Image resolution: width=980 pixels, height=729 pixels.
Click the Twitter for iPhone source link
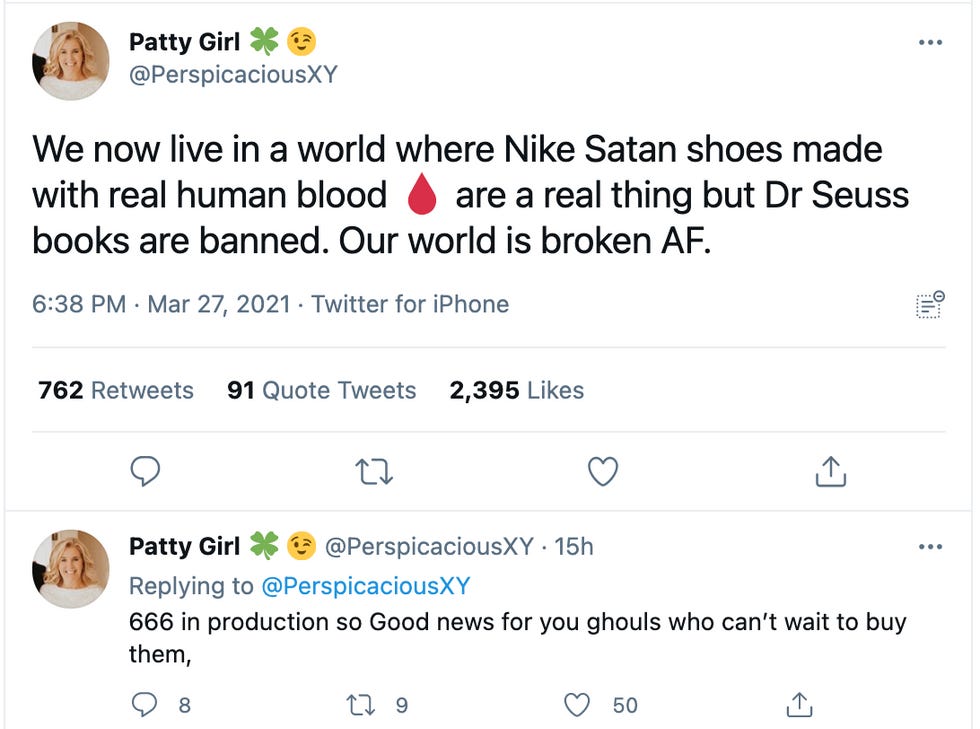pyautogui.click(x=410, y=304)
